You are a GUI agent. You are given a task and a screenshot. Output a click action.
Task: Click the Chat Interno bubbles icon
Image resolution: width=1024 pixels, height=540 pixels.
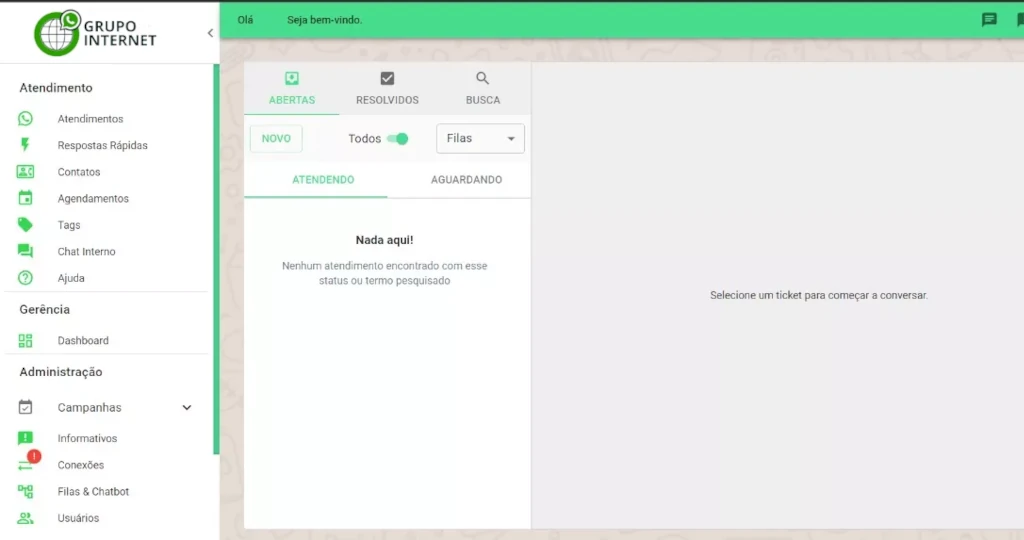click(x=25, y=251)
